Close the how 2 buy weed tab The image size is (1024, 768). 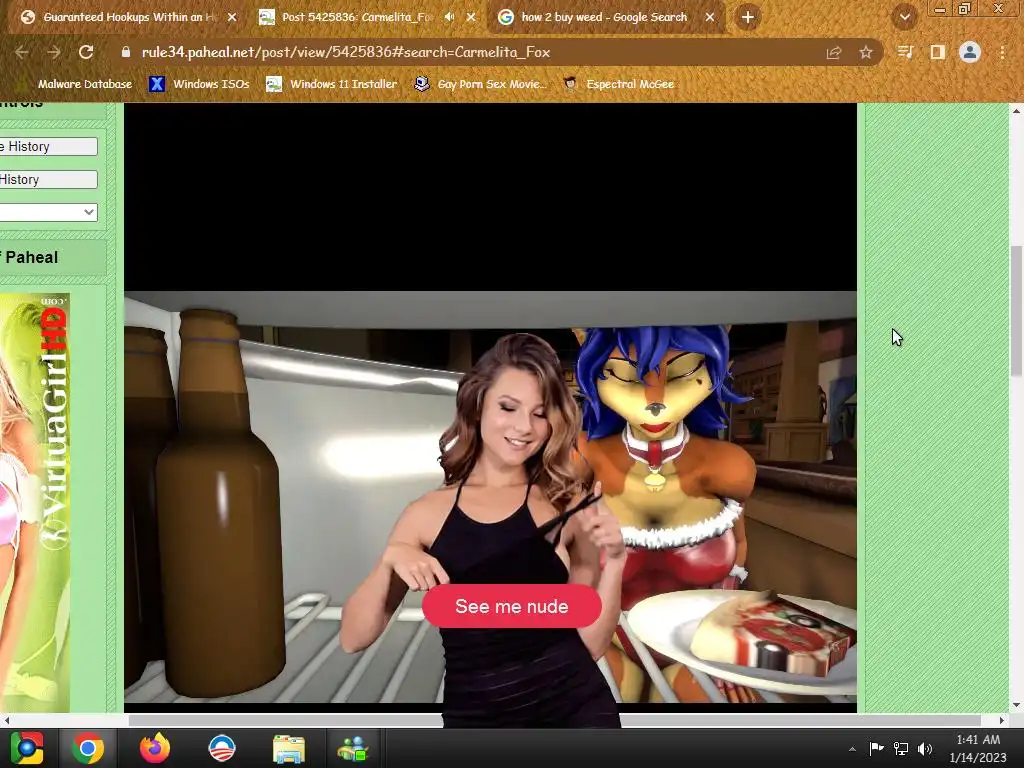pos(710,18)
